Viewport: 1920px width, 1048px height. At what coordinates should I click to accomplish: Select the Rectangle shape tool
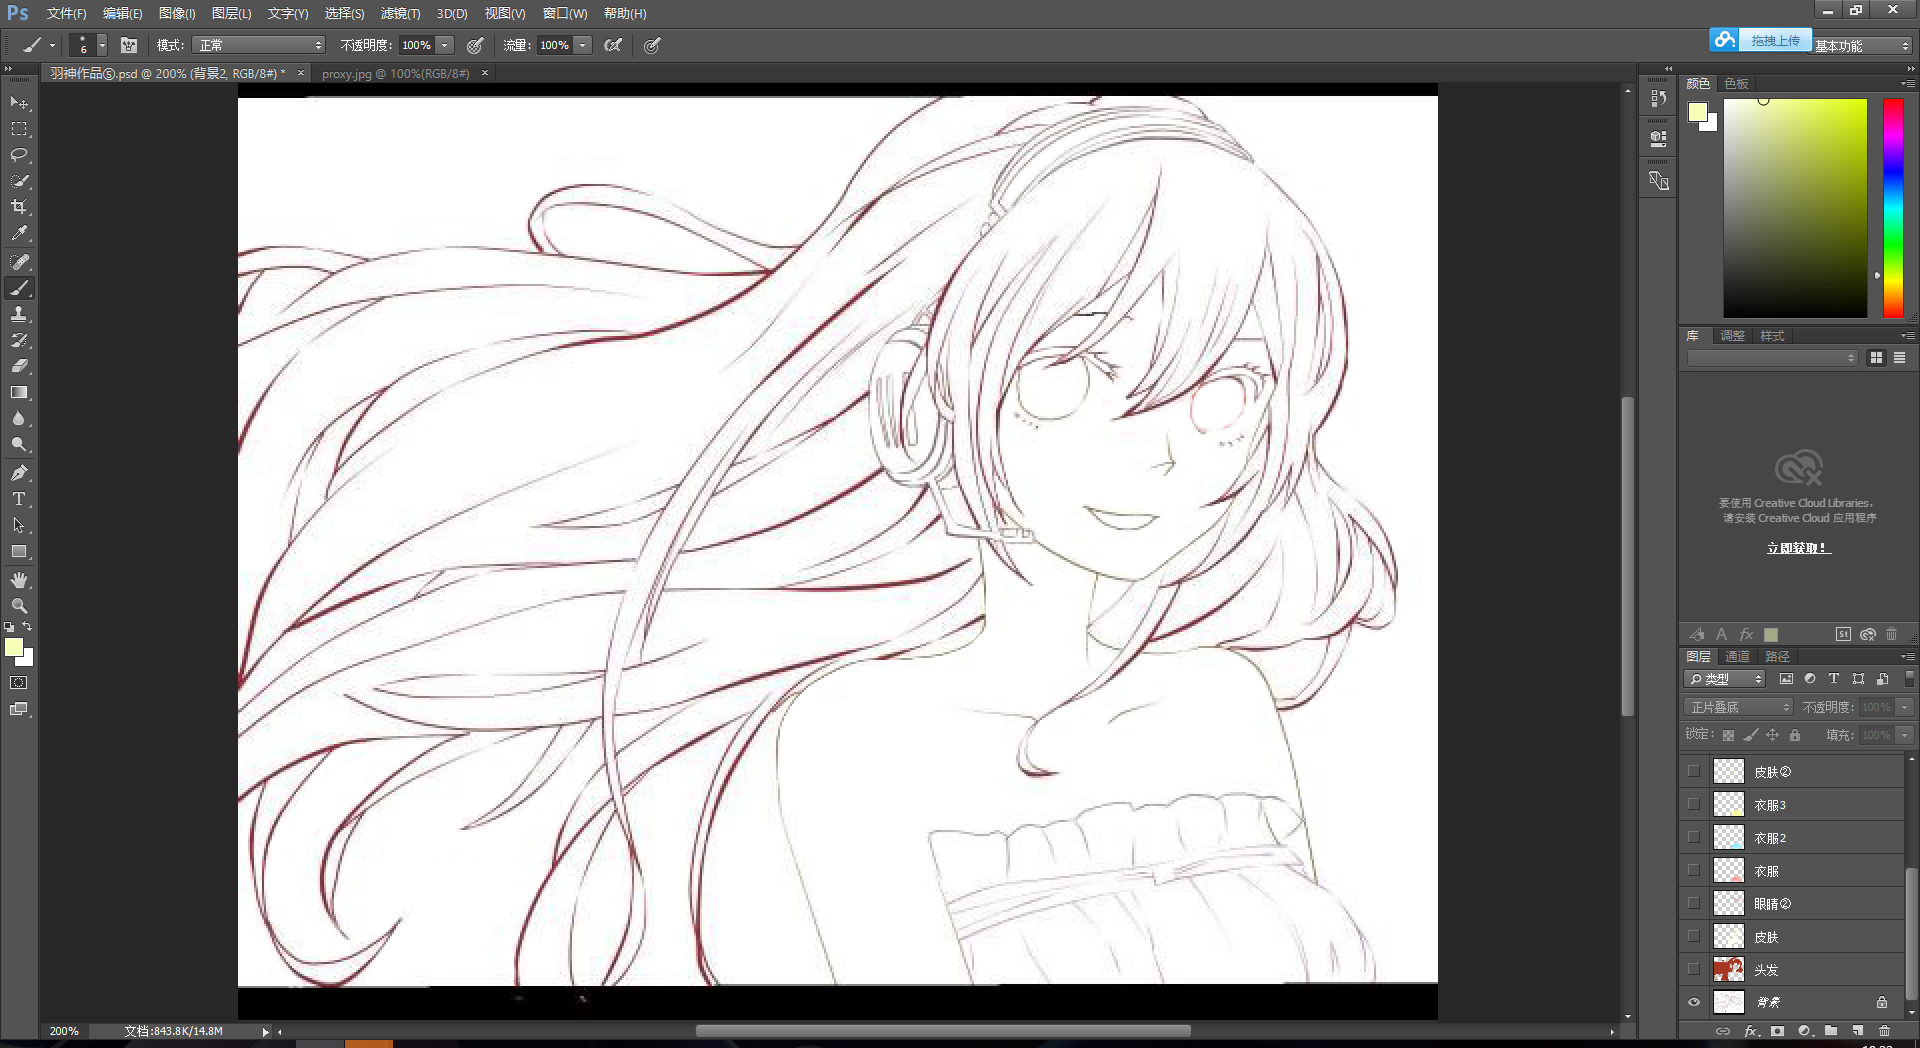point(19,551)
